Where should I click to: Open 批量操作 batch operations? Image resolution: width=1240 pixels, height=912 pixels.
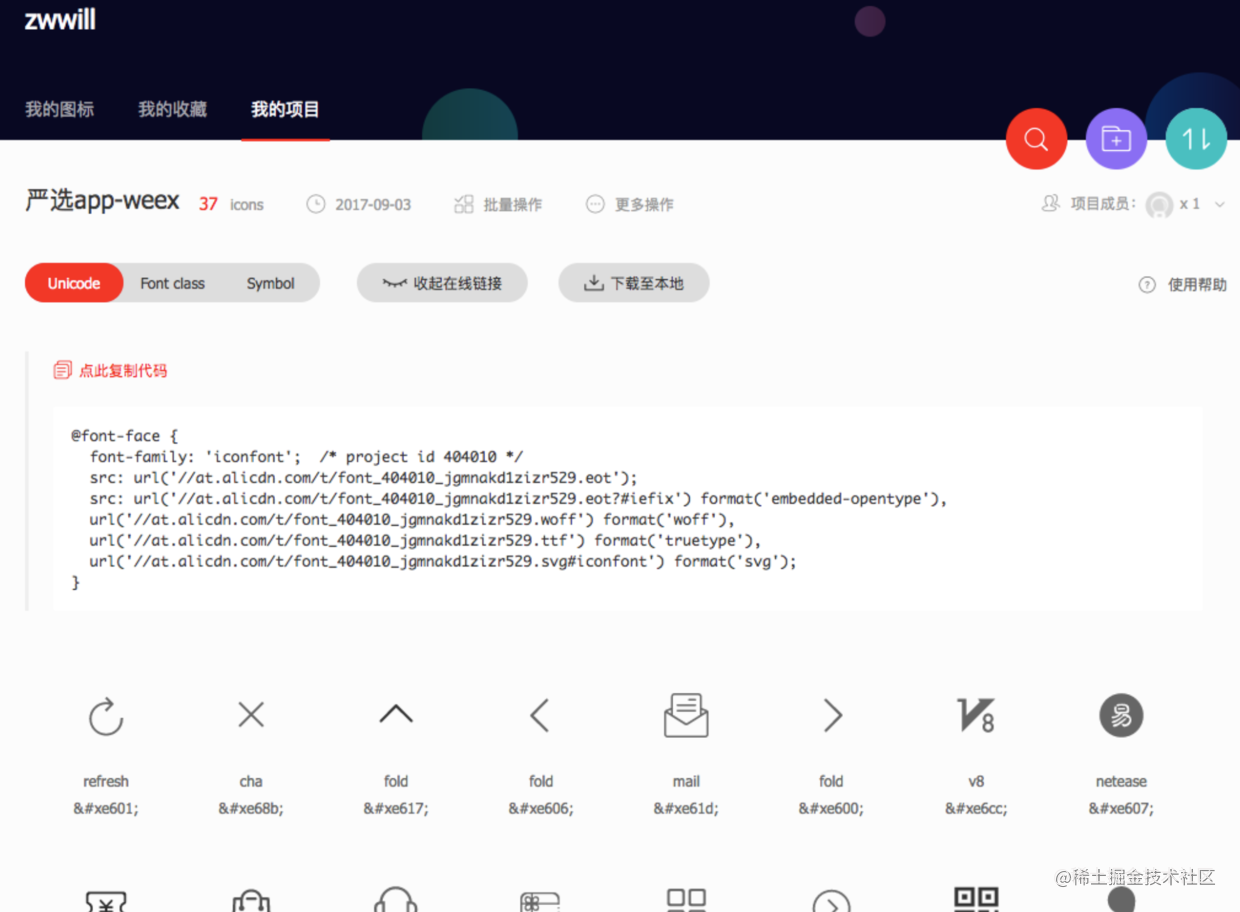(498, 204)
